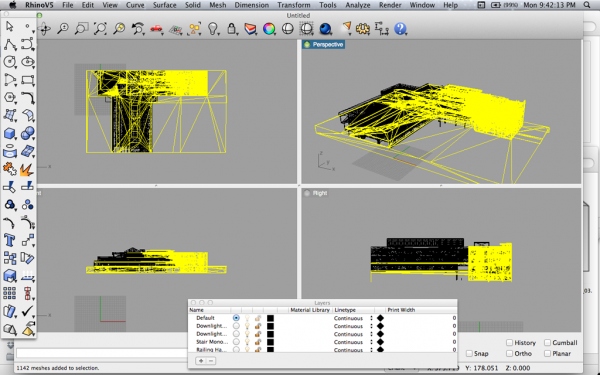Image resolution: width=600 pixels, height=375 pixels.
Task: Open the Edit Layers toolbar icon
Action: [250, 29]
